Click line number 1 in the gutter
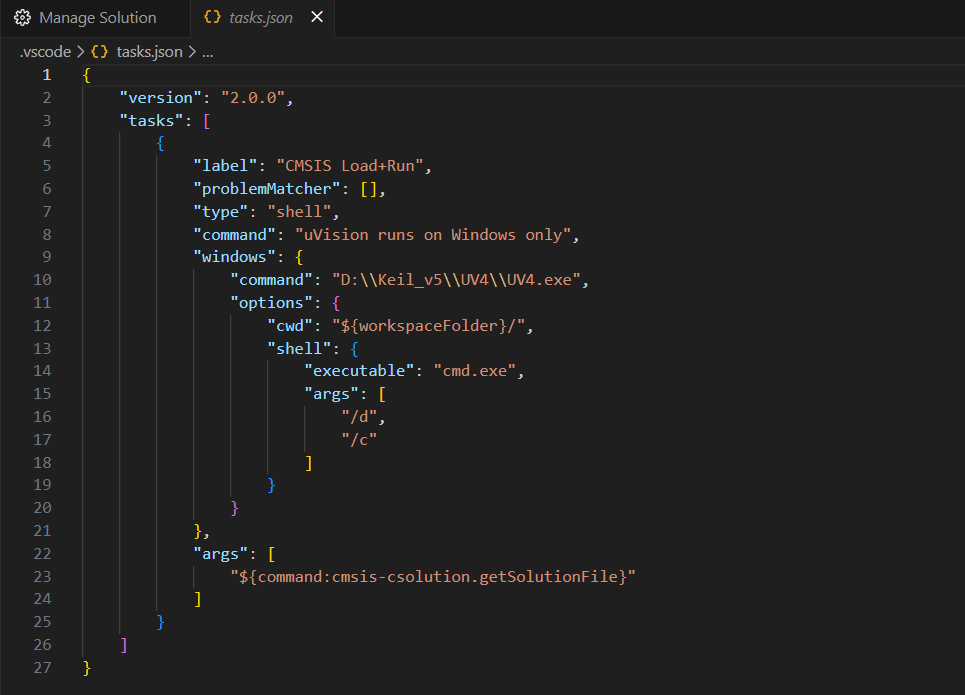This screenshot has height=695, width=965. click(45, 75)
